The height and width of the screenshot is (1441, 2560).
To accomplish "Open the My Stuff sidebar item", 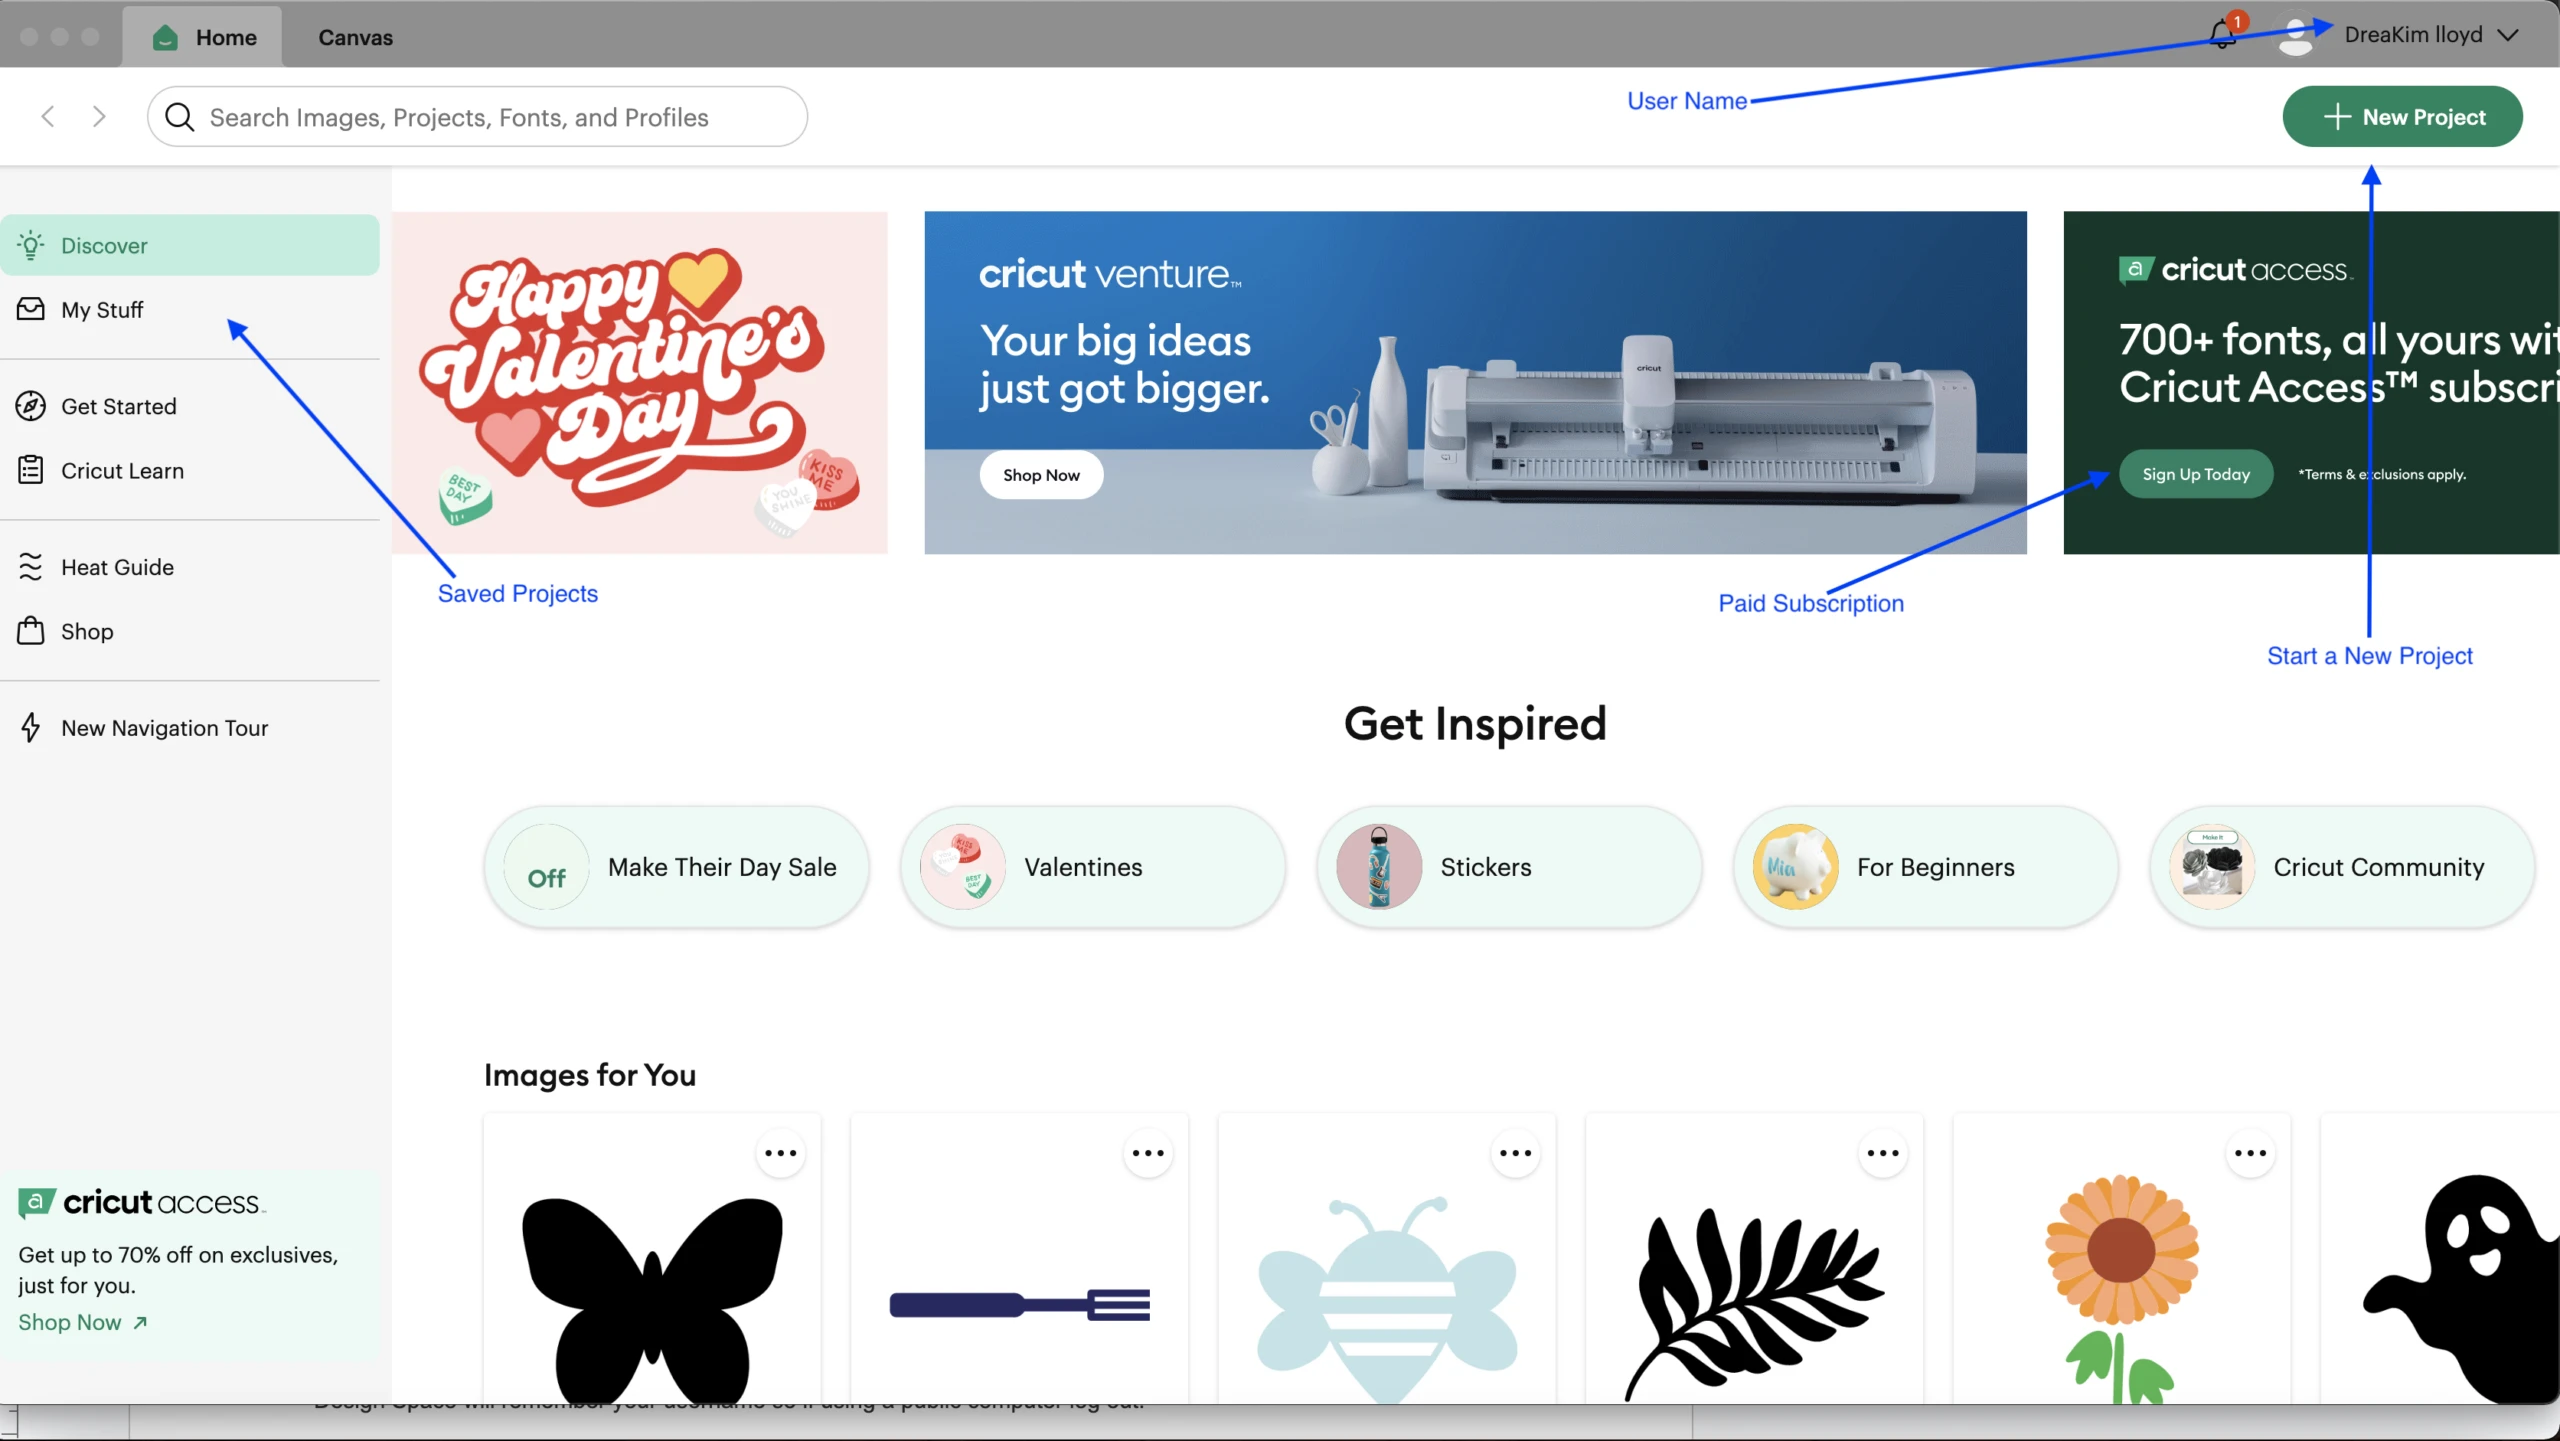I will click(x=102, y=310).
